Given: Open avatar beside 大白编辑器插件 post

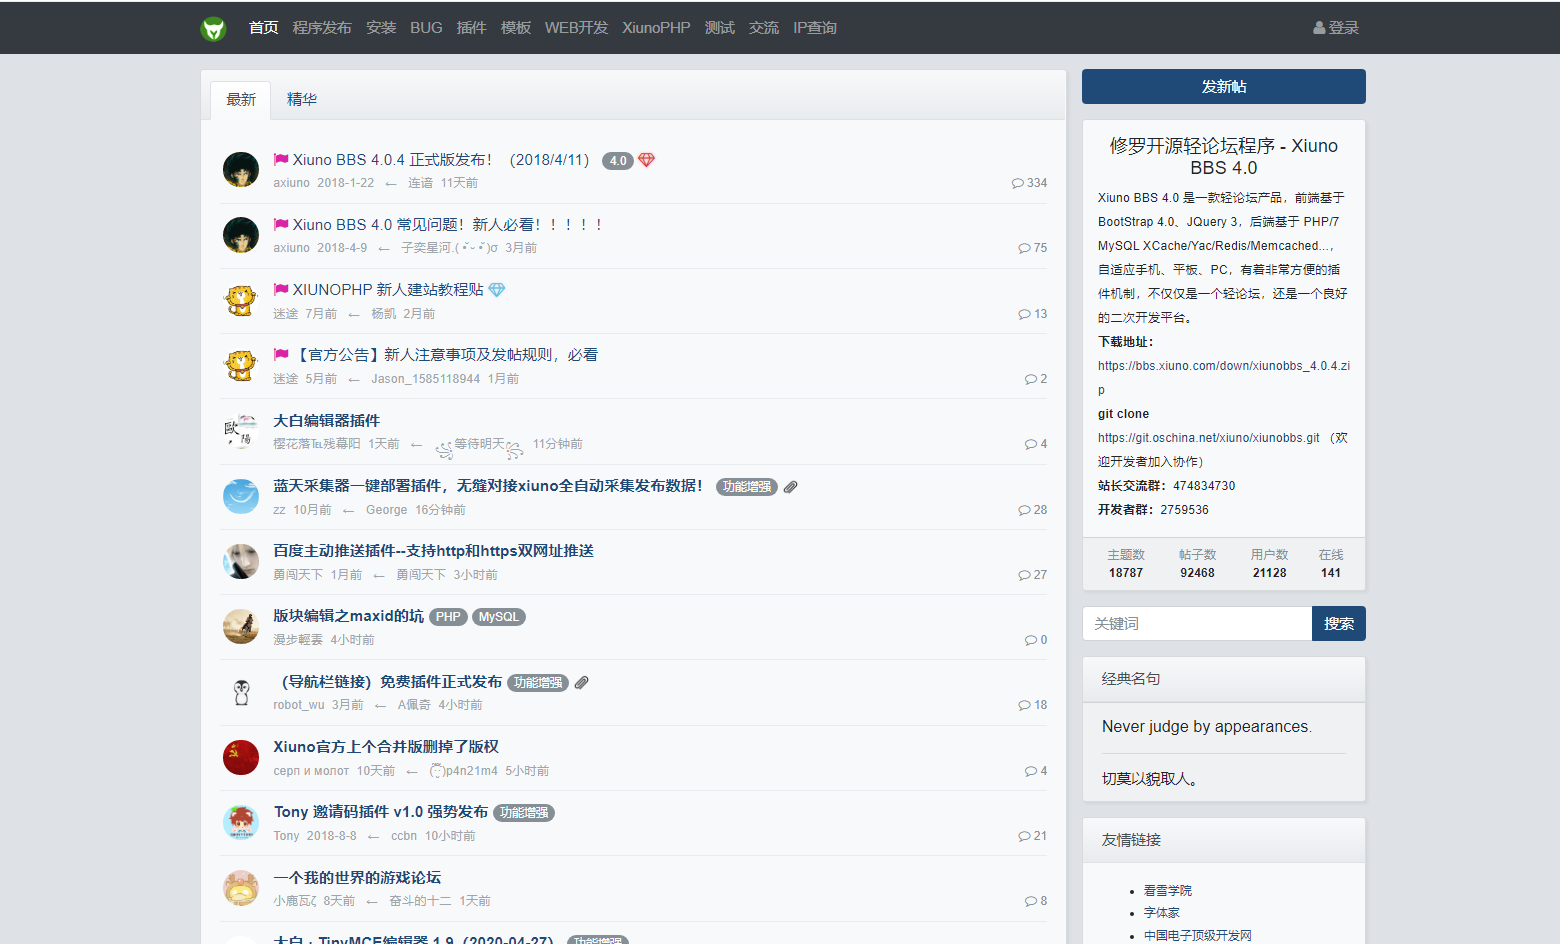Looking at the screenshot, I should (x=241, y=431).
